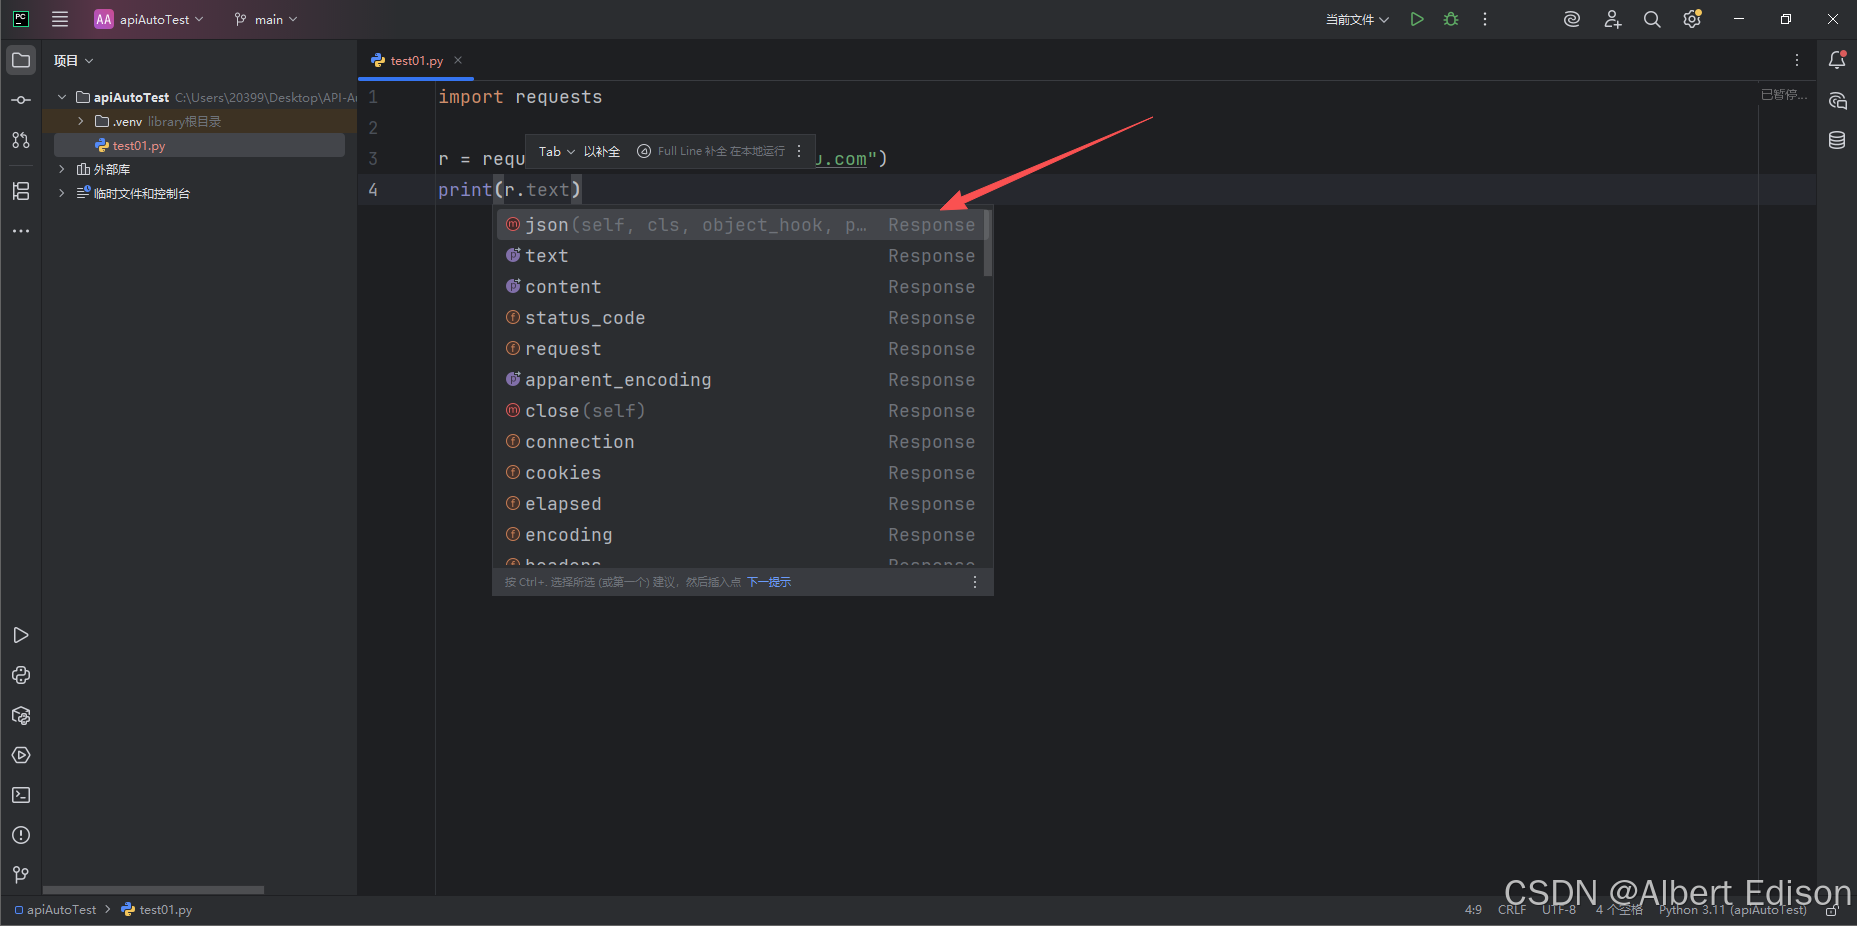Image resolution: width=1857 pixels, height=926 pixels.
Task: Open the Git tool window
Action: pos(21,875)
